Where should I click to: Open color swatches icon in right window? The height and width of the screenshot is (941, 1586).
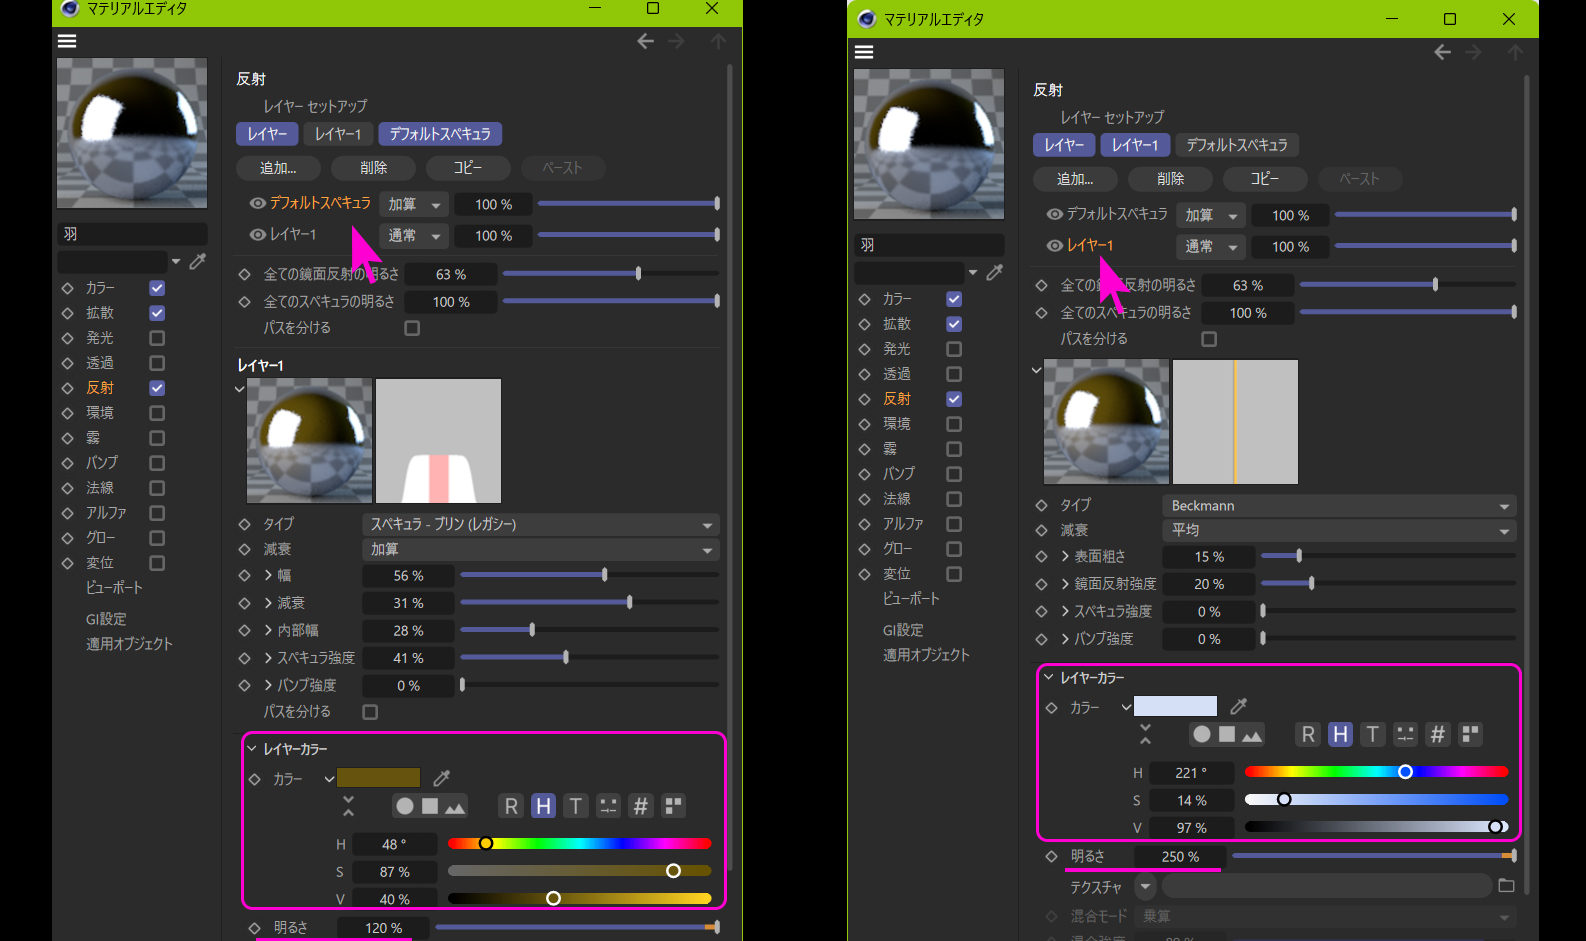pos(1470,735)
